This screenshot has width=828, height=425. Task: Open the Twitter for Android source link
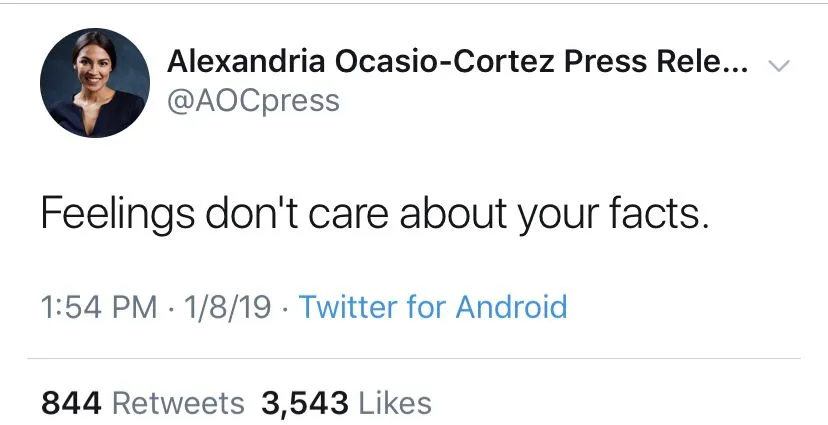(x=433, y=306)
